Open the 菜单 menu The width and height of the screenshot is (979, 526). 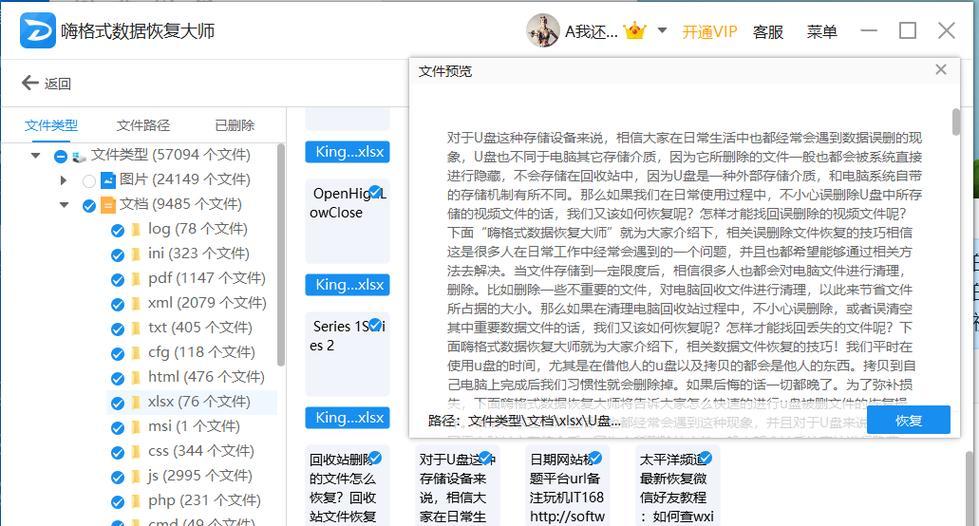(822, 32)
